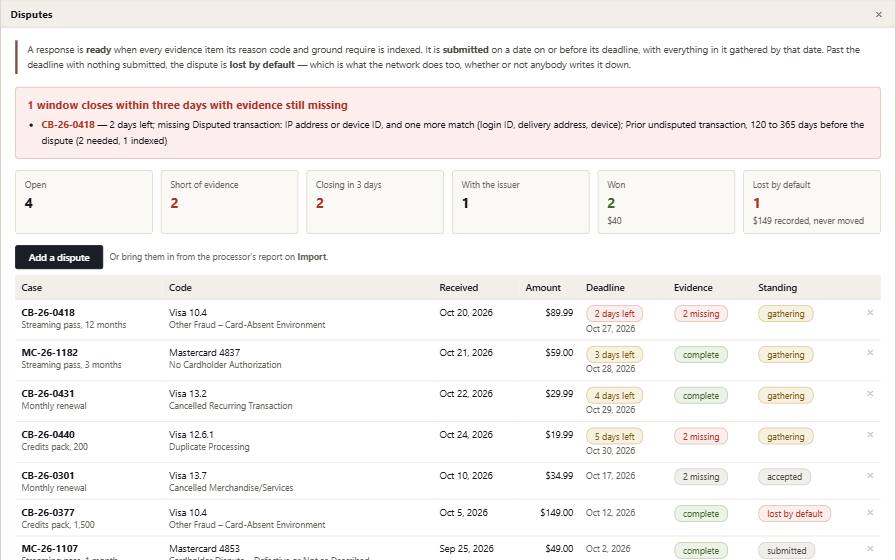Open the CB-26-0418 link in the alert
This screenshot has width=896, height=560.
click(x=68, y=125)
